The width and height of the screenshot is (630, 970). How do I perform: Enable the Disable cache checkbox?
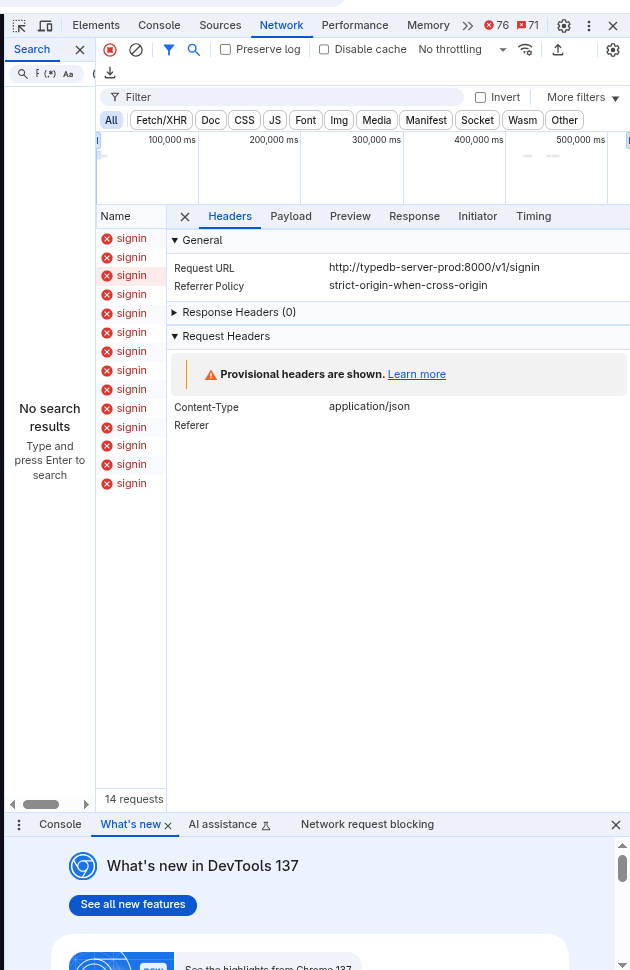tap(324, 49)
